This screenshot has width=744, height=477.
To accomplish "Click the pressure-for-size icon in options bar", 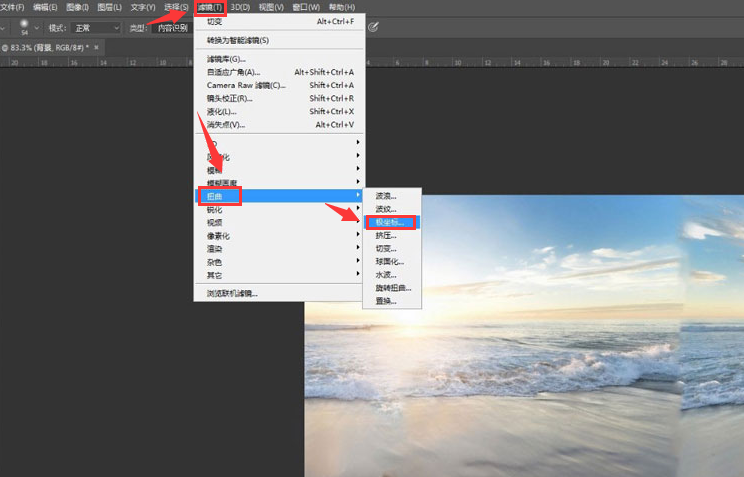I will point(373,27).
